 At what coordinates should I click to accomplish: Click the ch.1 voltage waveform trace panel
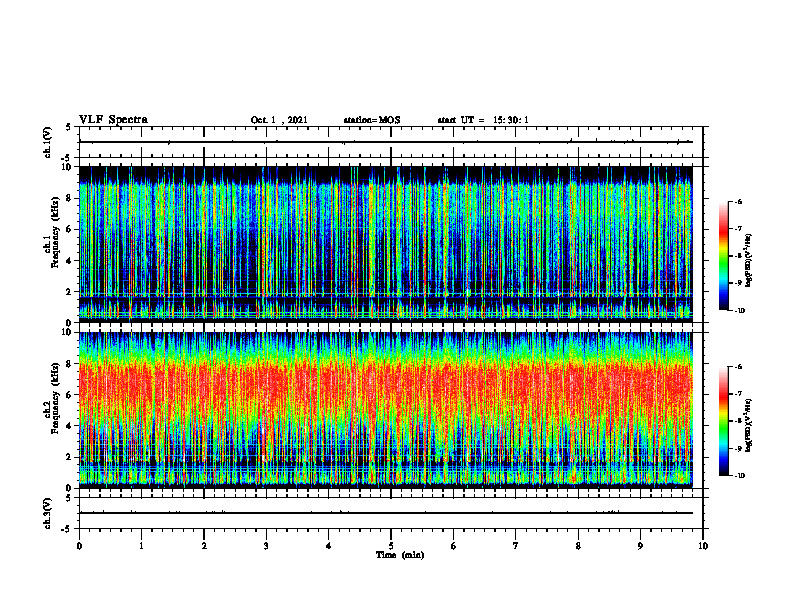click(x=391, y=142)
